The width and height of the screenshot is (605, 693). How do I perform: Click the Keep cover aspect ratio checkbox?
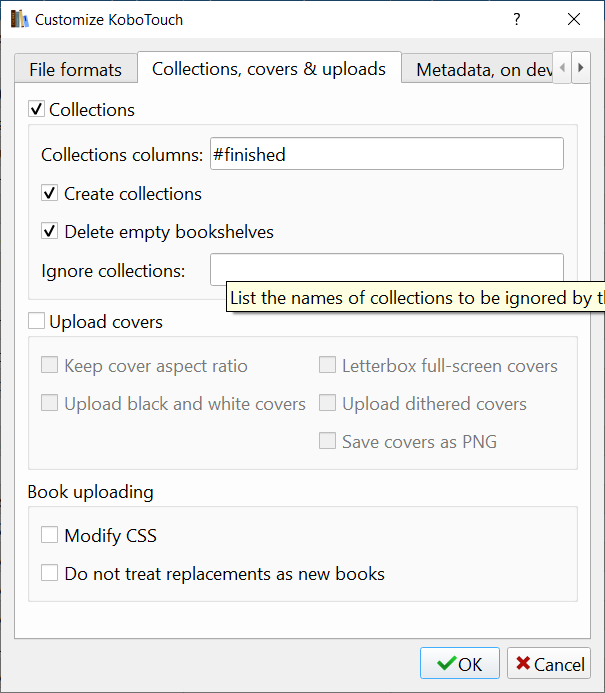[49, 366]
